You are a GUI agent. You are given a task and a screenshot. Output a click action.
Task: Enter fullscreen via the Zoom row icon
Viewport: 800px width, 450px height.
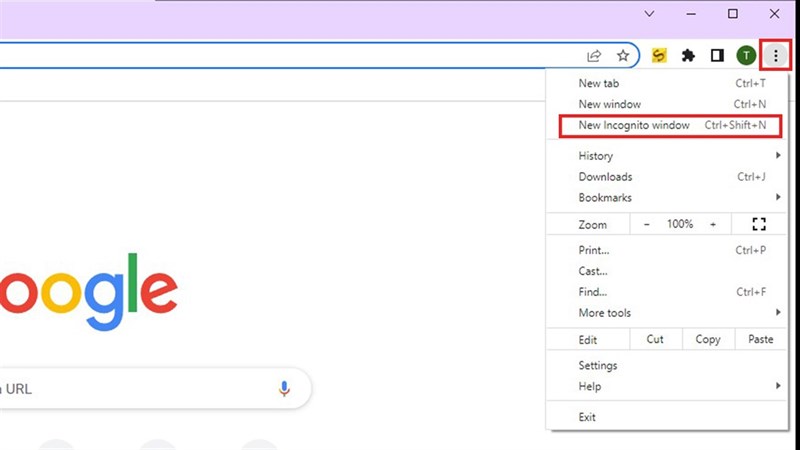point(759,224)
